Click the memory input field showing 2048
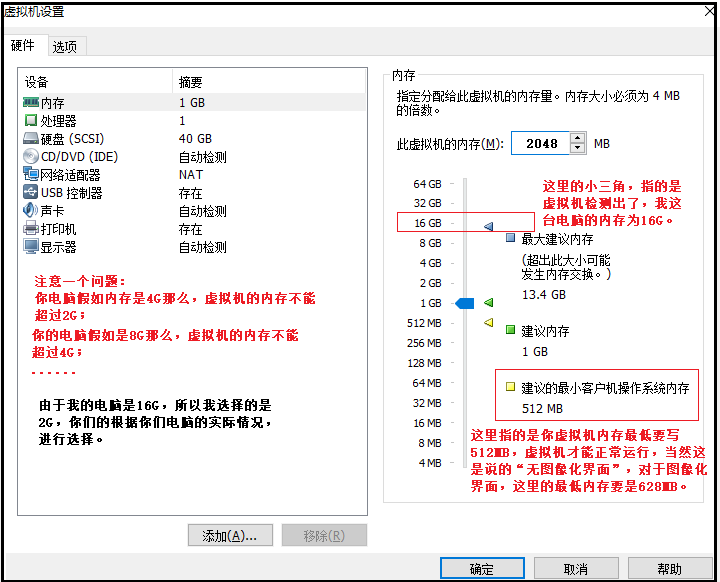Screen dimensions: 720x582 tap(540, 143)
